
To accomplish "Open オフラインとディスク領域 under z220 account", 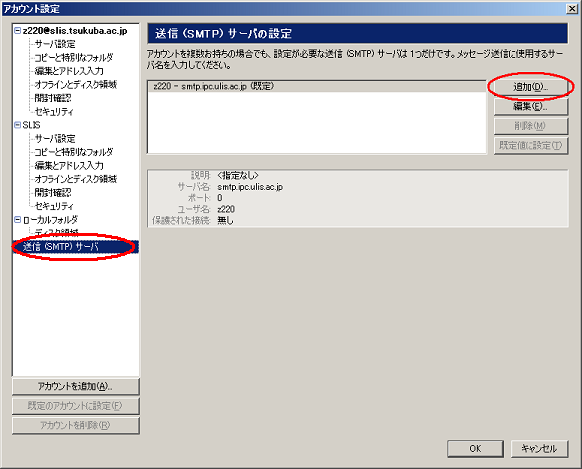I will (x=76, y=85).
